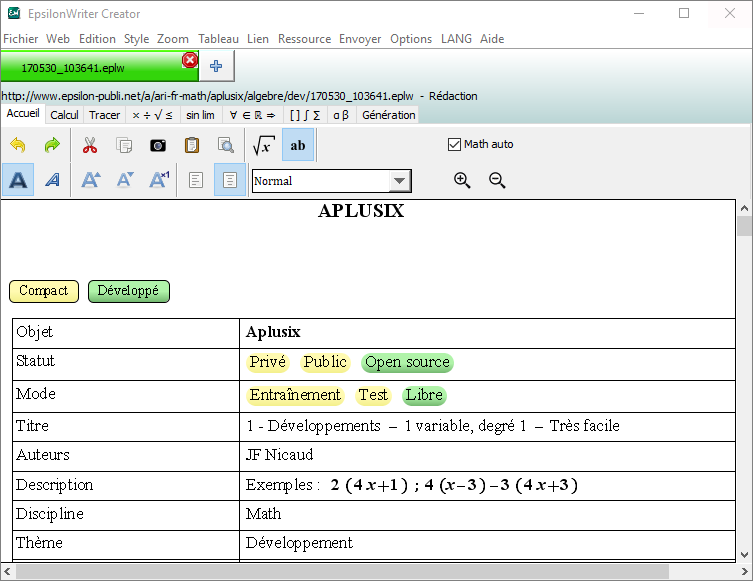Click the green redo arrow icon
753x581 pixels.
(52, 145)
